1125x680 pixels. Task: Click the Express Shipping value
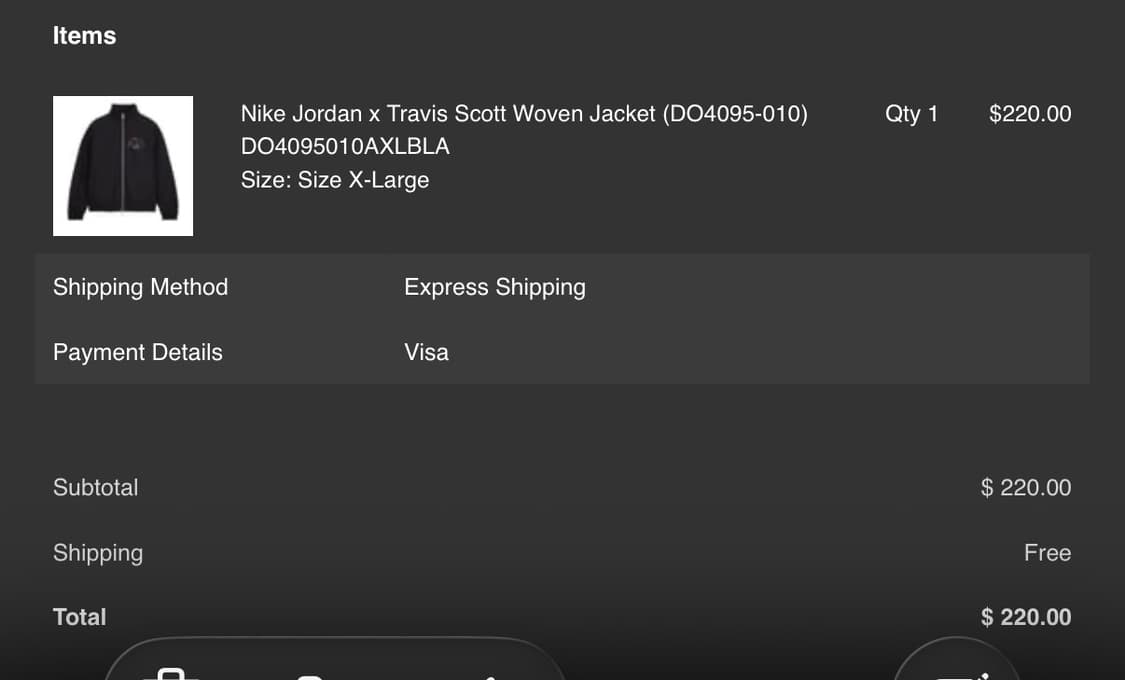tap(494, 287)
